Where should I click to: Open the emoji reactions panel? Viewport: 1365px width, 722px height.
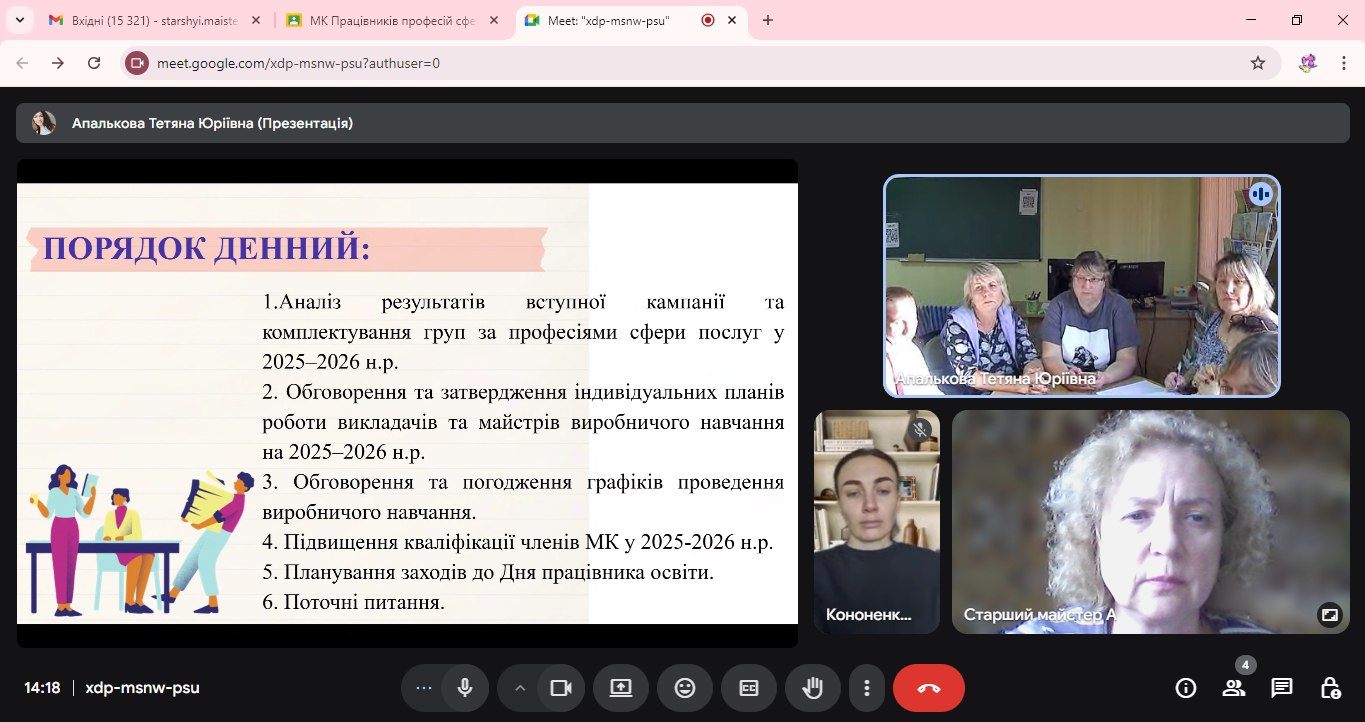click(684, 688)
